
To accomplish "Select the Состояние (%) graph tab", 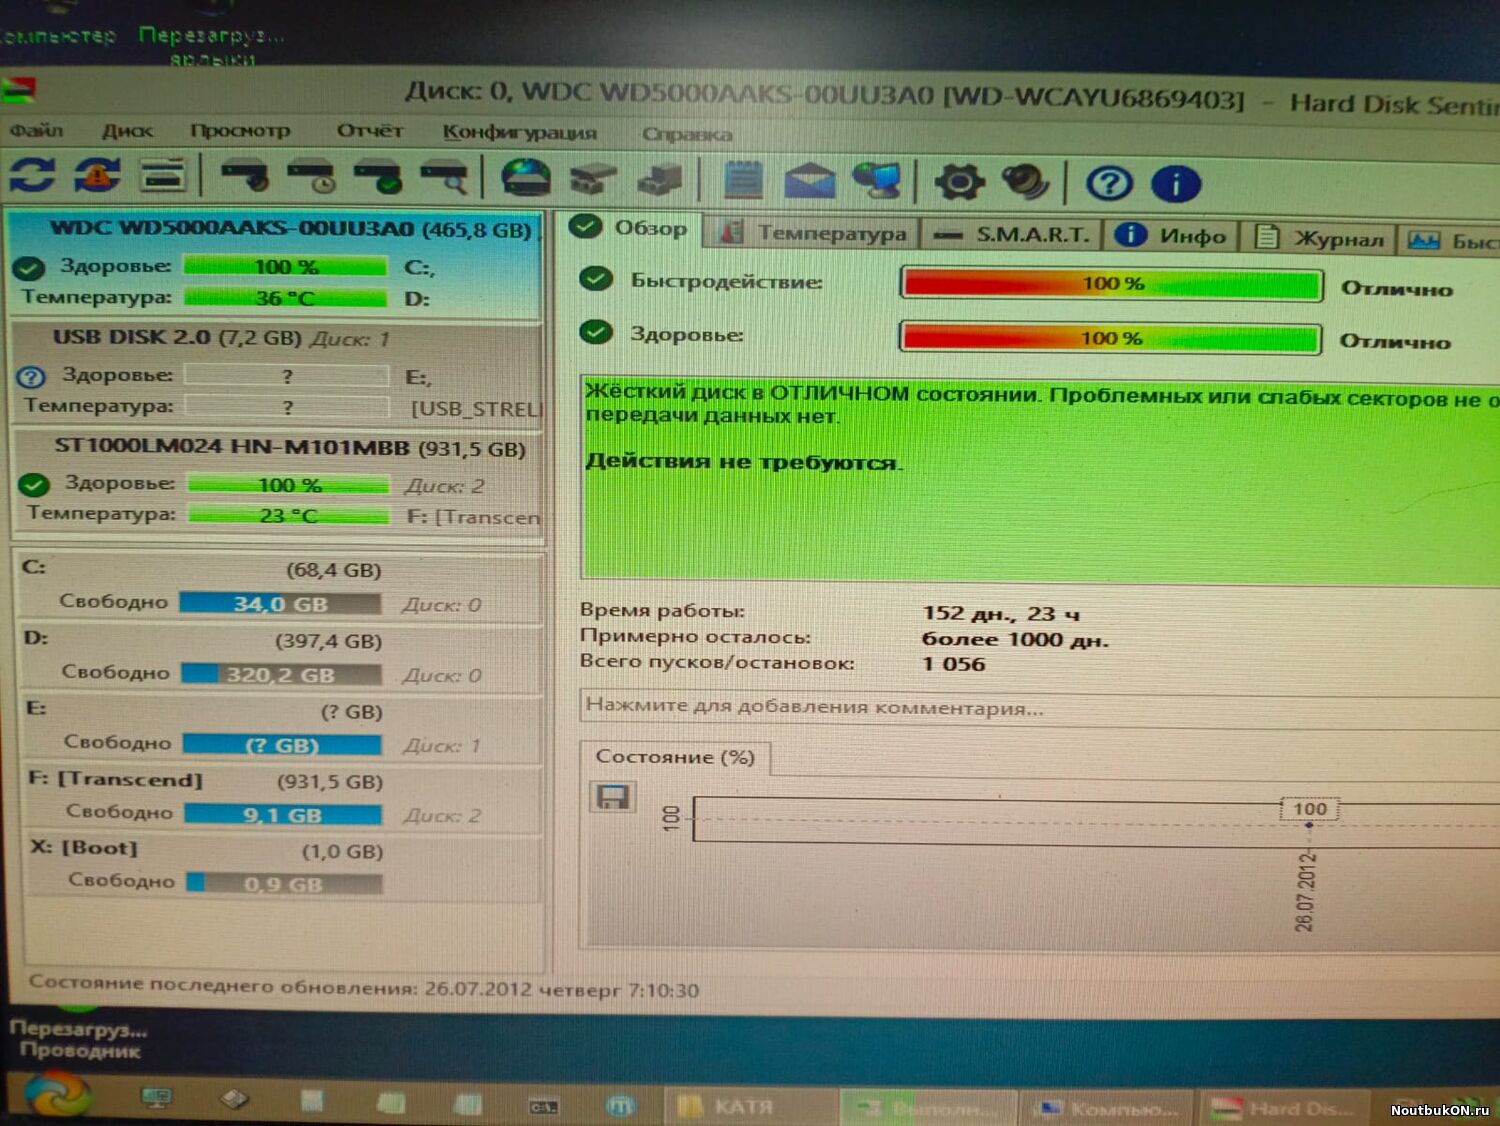I will point(675,757).
